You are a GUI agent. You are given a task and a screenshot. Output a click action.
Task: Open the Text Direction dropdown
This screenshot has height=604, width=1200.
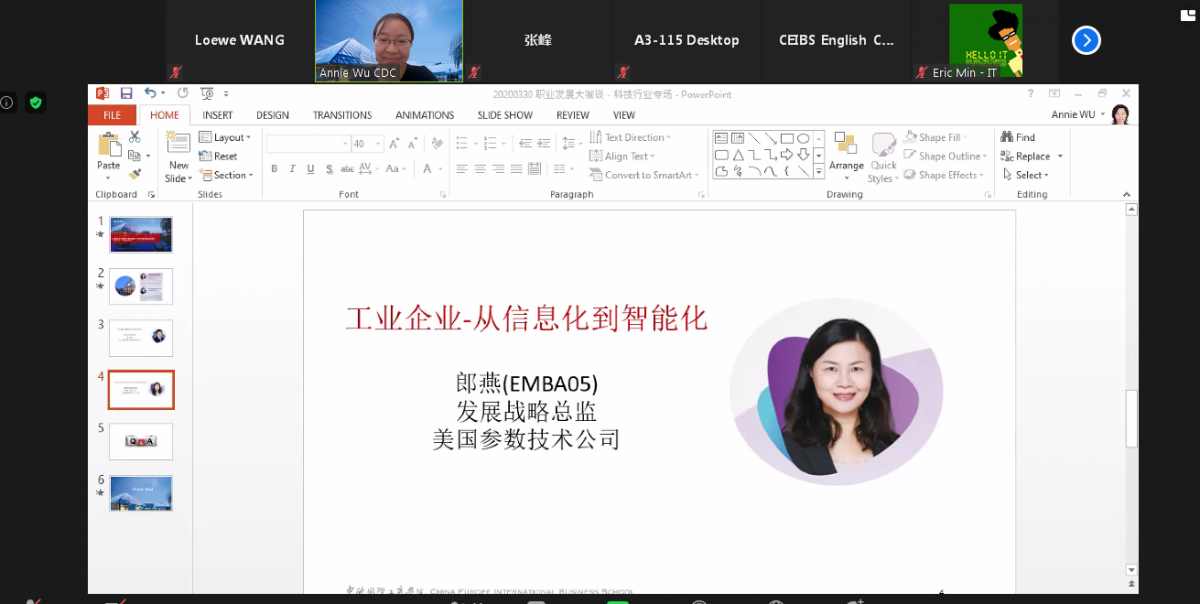(631, 137)
